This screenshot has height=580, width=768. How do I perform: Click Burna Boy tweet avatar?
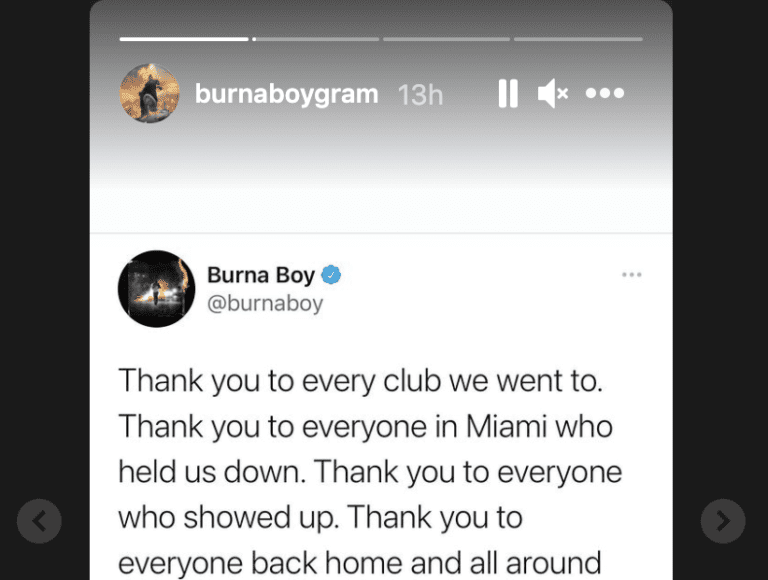coord(157,289)
